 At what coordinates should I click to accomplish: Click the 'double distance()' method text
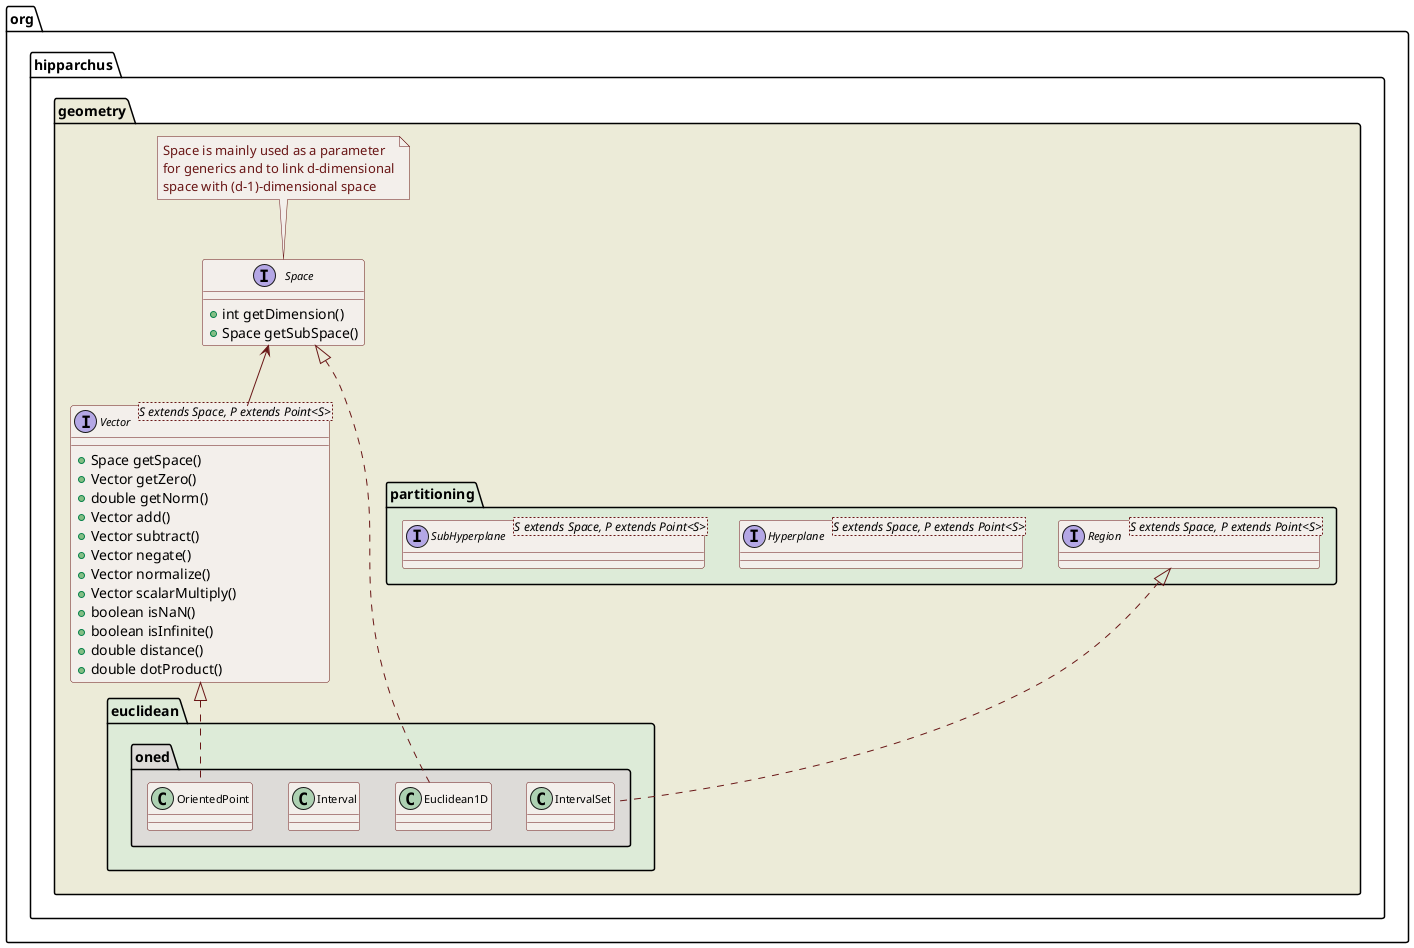pos(147,651)
